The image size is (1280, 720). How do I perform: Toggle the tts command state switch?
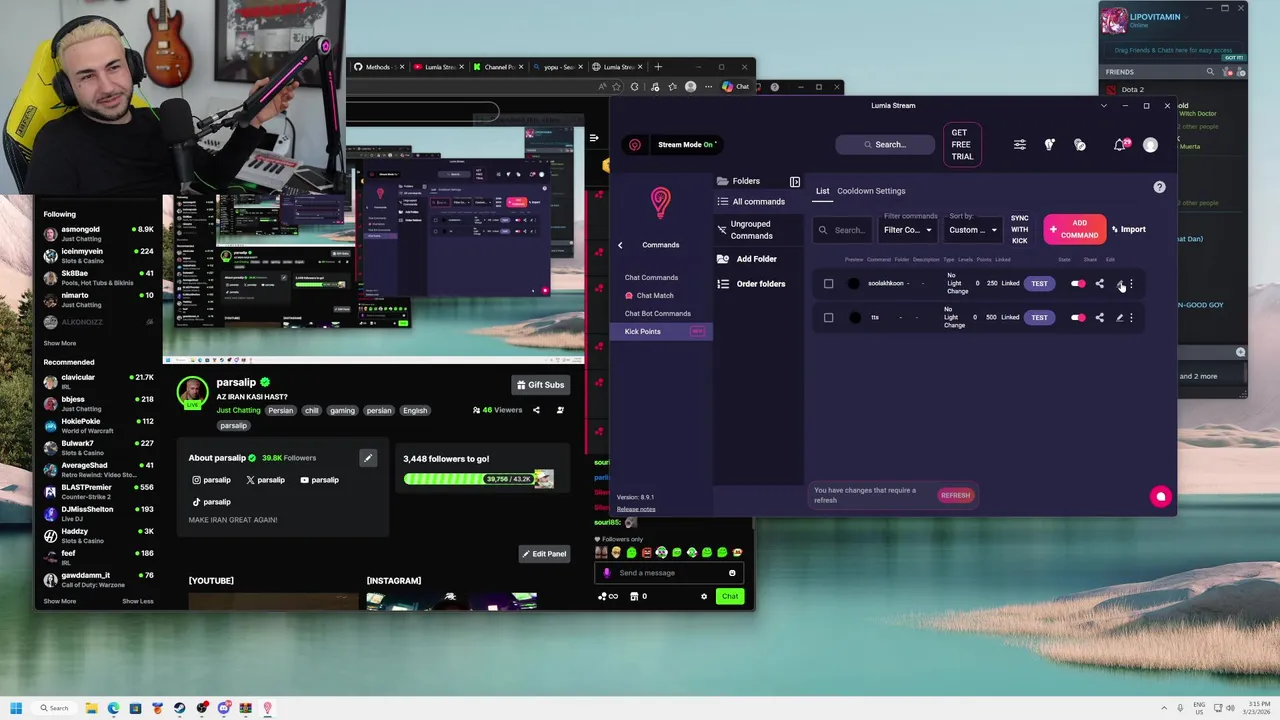coord(1078,318)
